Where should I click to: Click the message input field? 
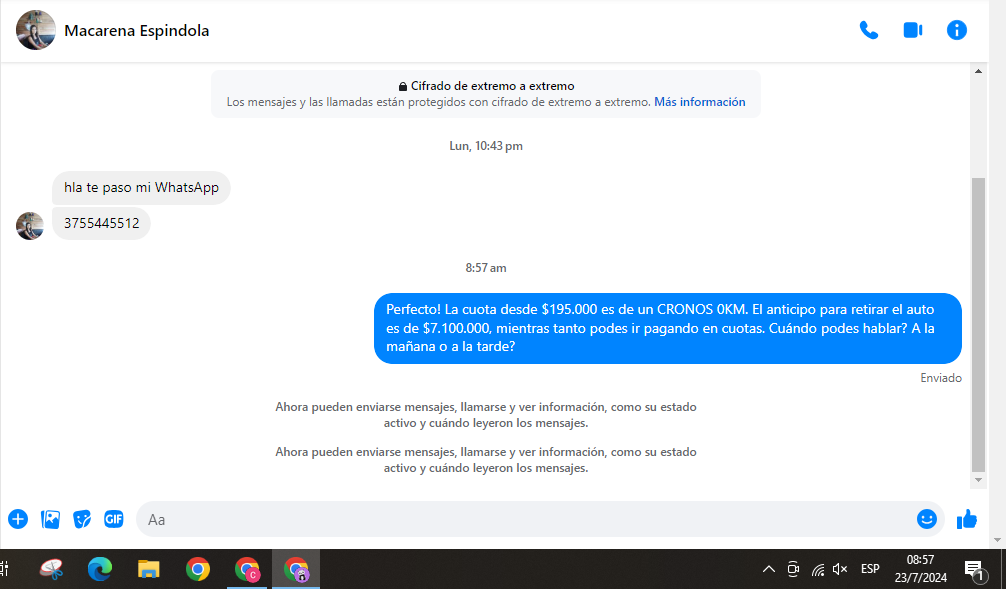520,519
